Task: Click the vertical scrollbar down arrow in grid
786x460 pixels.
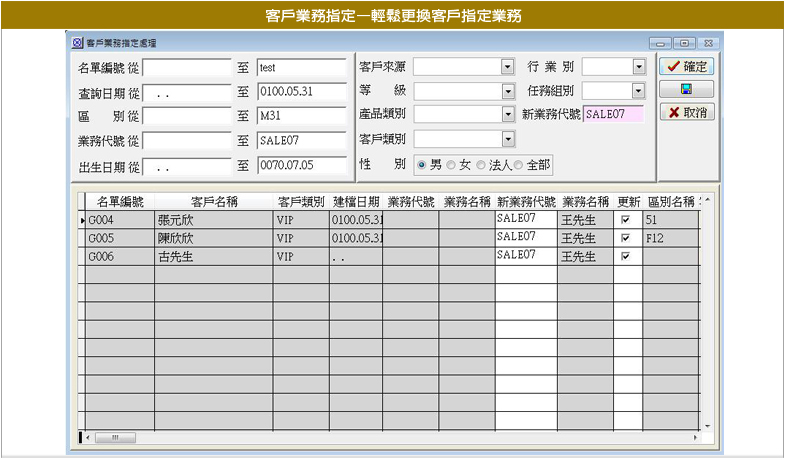Action: coord(708,426)
